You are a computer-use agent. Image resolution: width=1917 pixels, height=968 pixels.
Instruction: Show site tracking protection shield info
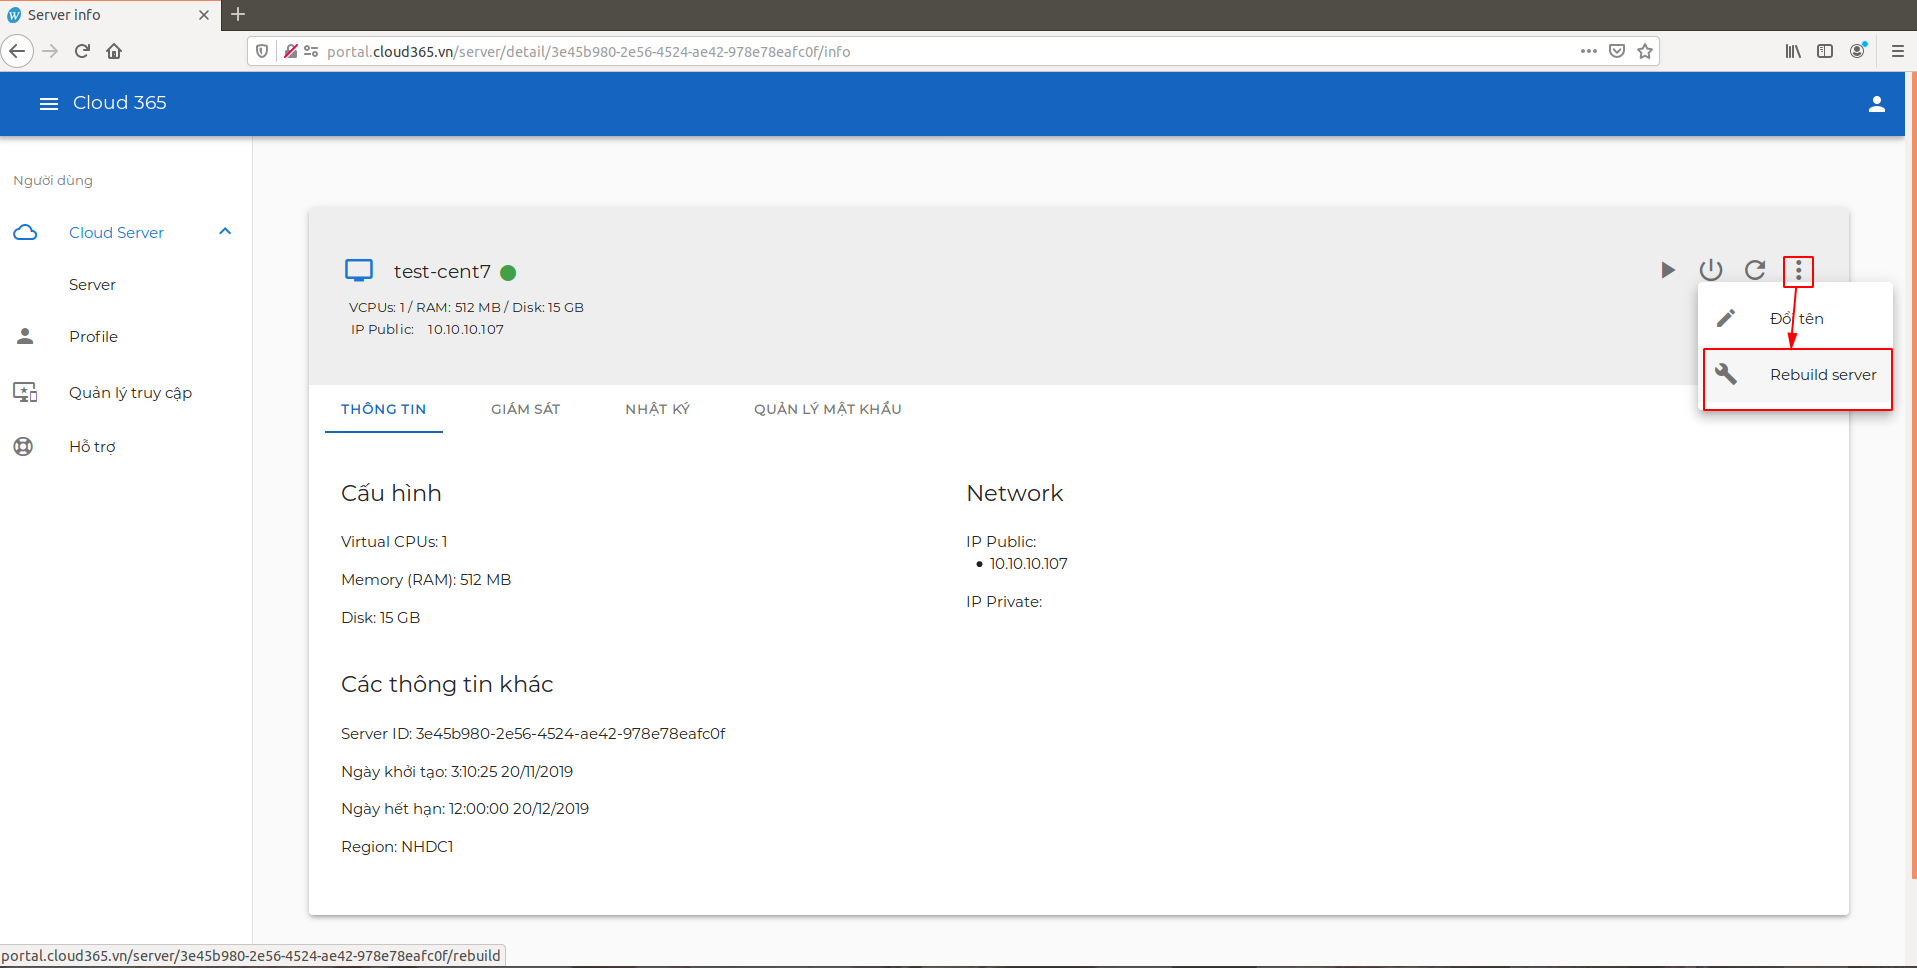click(x=262, y=51)
